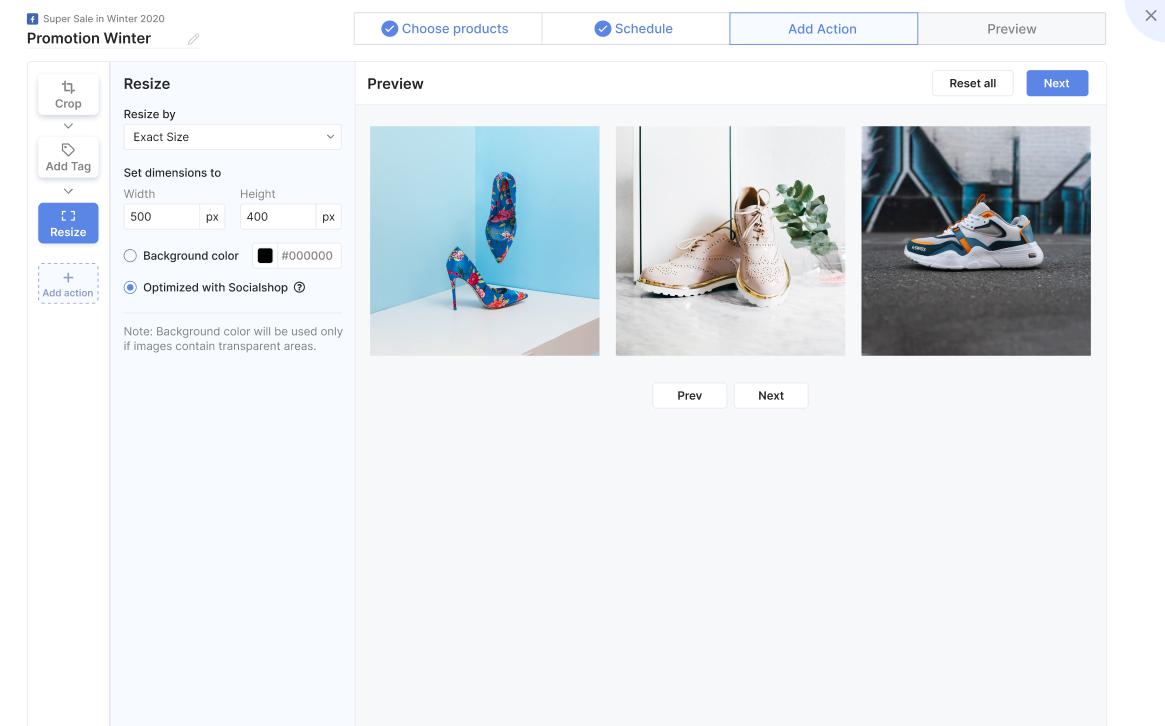
Task: Open the Resize by Exact Size dropdown
Action: point(233,137)
